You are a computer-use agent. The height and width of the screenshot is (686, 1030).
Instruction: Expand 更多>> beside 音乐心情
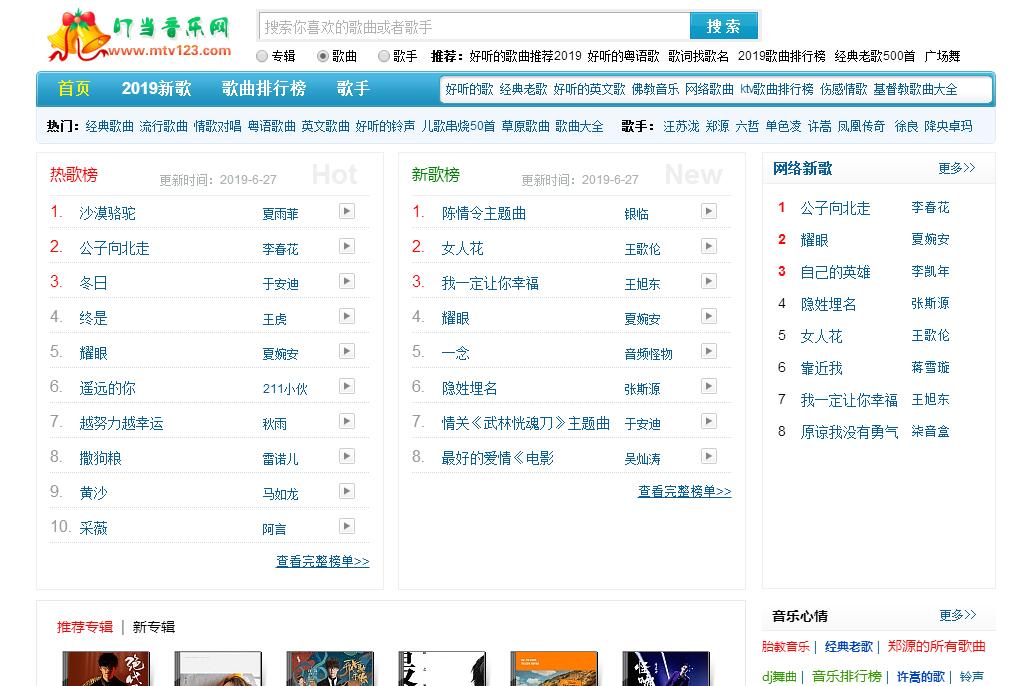pyautogui.click(x=956, y=615)
